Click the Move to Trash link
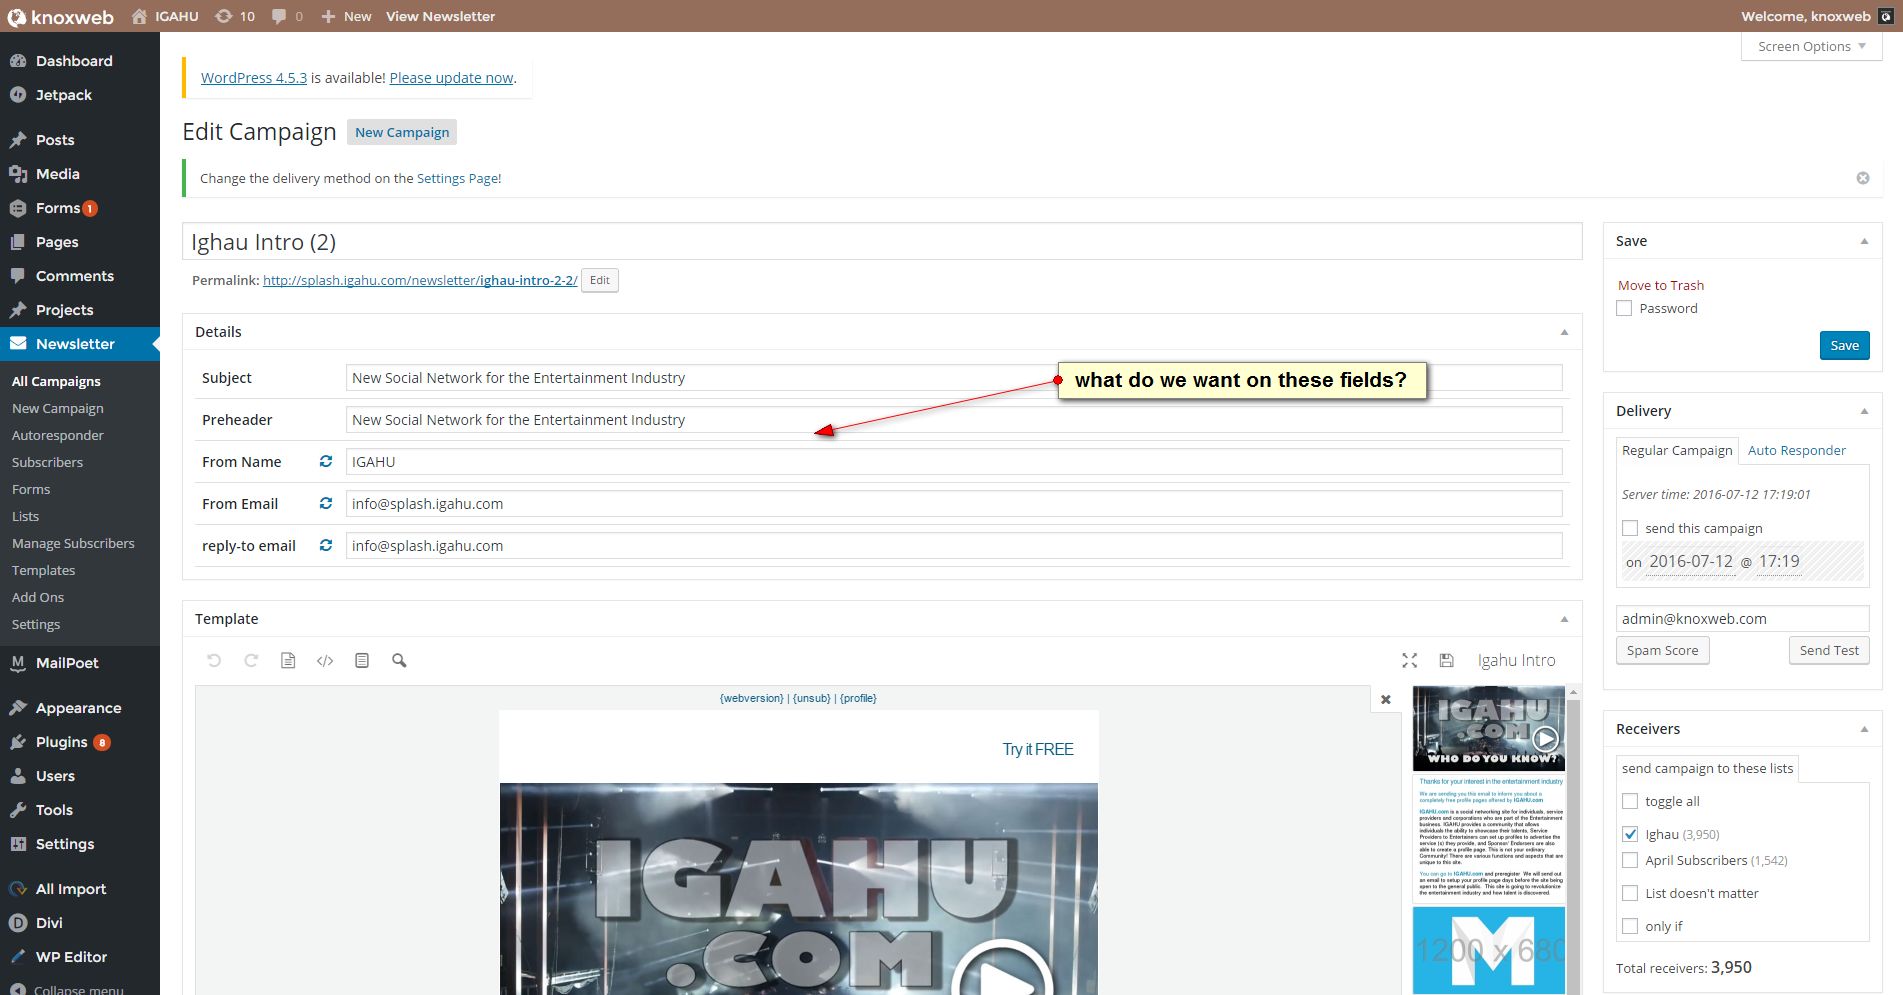 click(1661, 285)
